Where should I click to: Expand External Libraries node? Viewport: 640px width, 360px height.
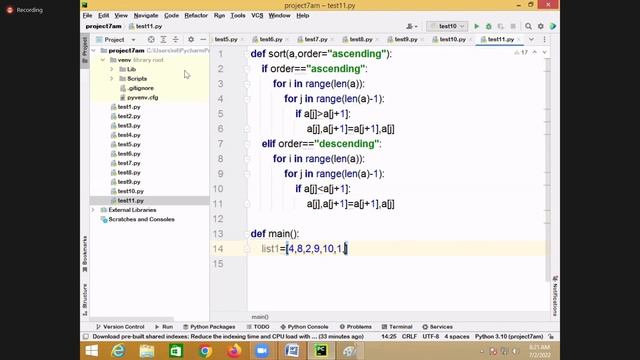93,210
